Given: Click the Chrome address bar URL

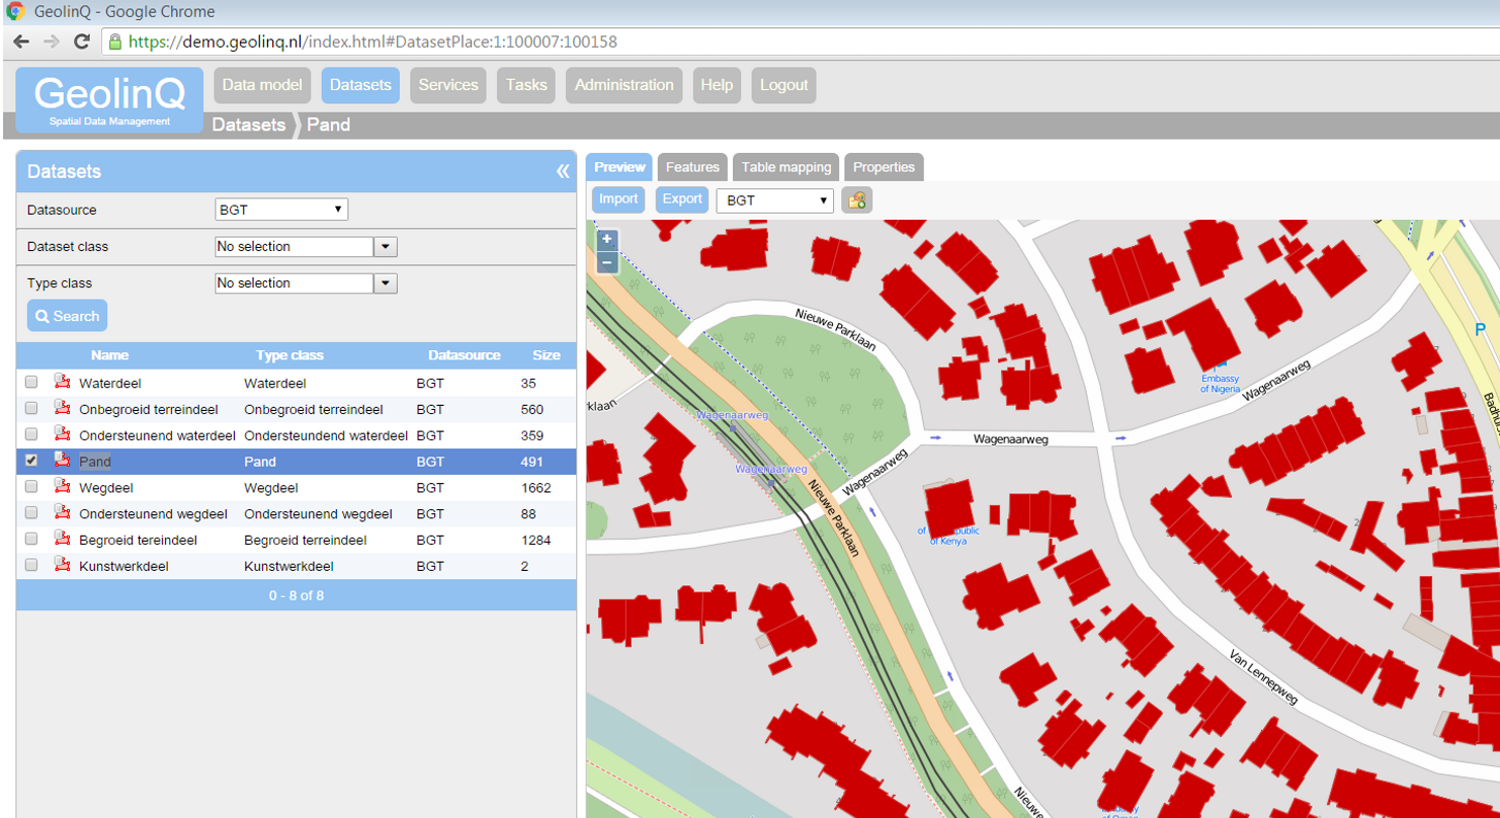Looking at the screenshot, I should pos(373,42).
